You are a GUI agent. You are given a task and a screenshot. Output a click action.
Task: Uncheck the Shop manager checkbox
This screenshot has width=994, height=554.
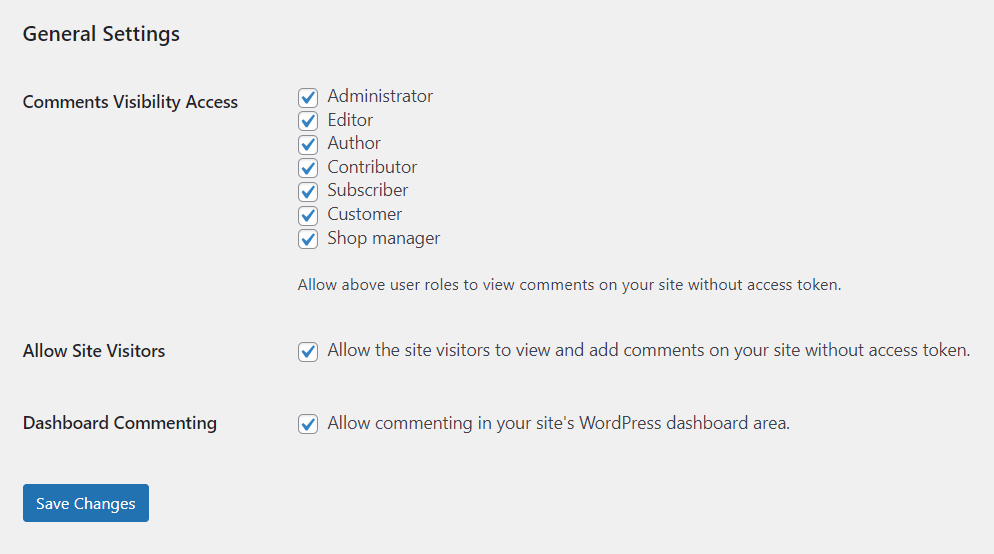pyautogui.click(x=308, y=239)
